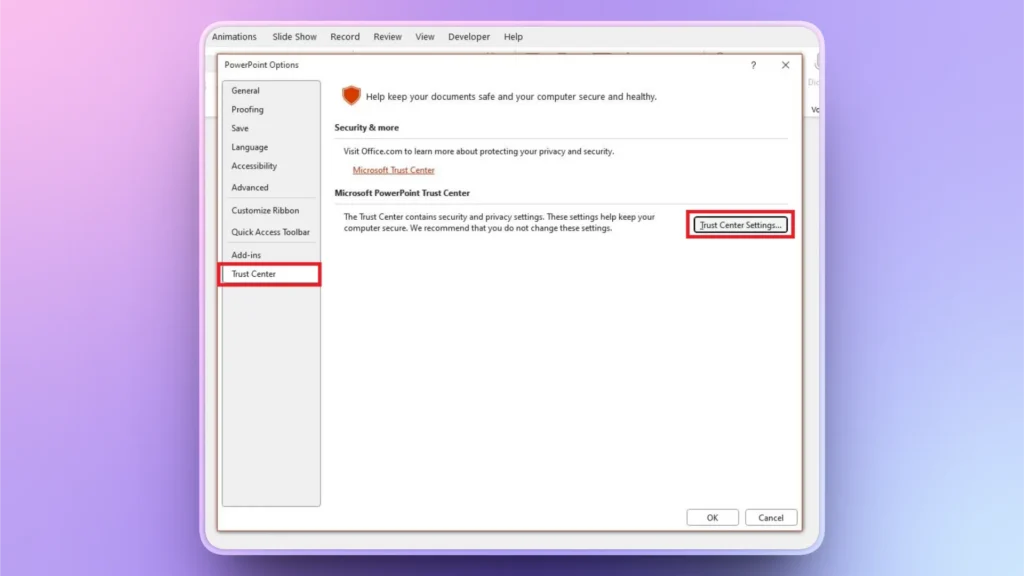Open the Microsoft Trust Center link
This screenshot has height=576, width=1024.
point(393,170)
